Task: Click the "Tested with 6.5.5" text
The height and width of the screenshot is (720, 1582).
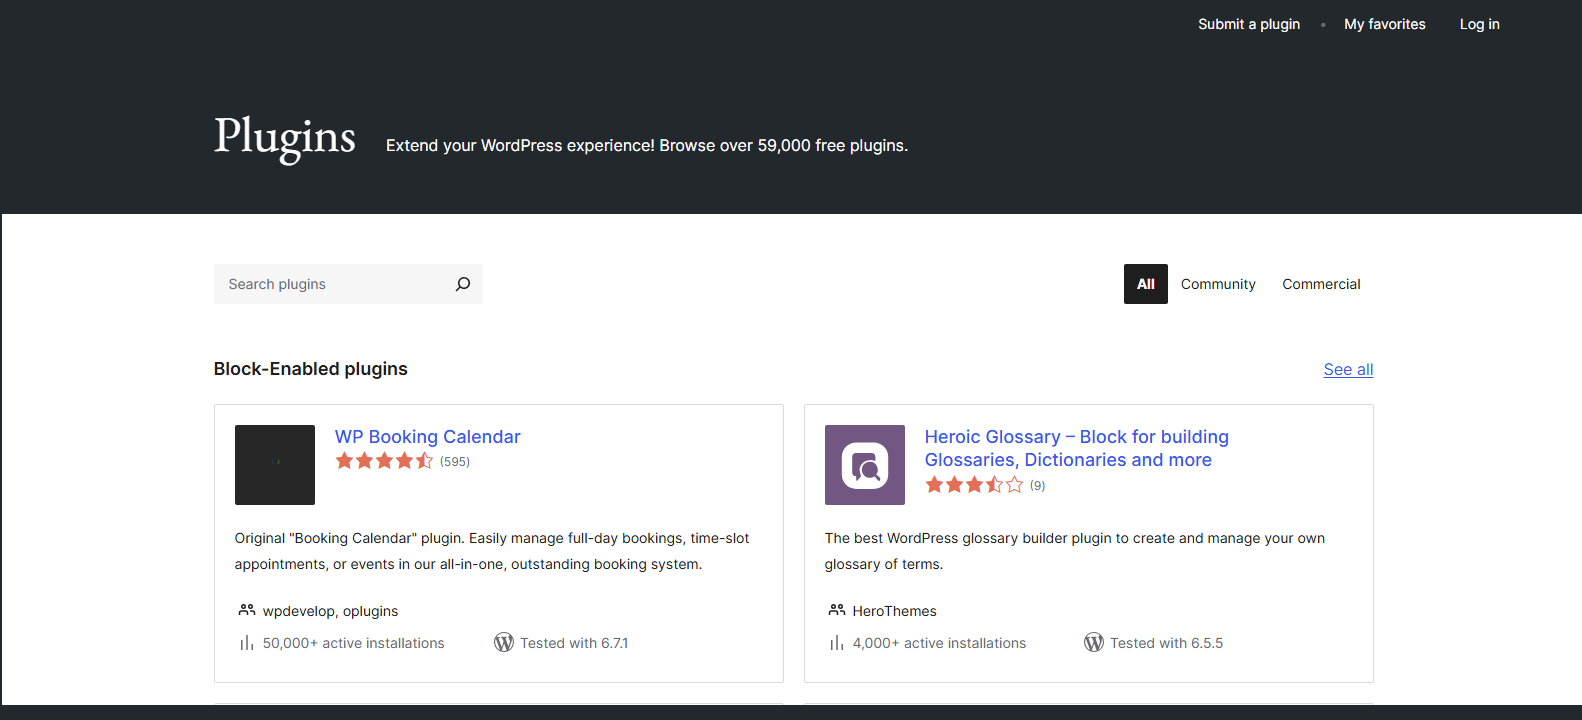Action: (x=1166, y=643)
